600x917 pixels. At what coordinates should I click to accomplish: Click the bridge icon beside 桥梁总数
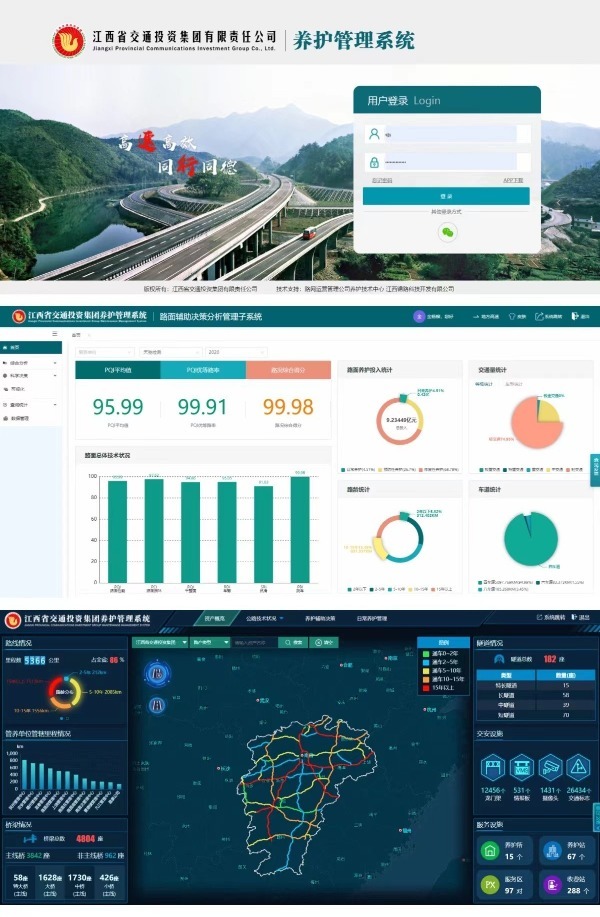(x=30, y=839)
